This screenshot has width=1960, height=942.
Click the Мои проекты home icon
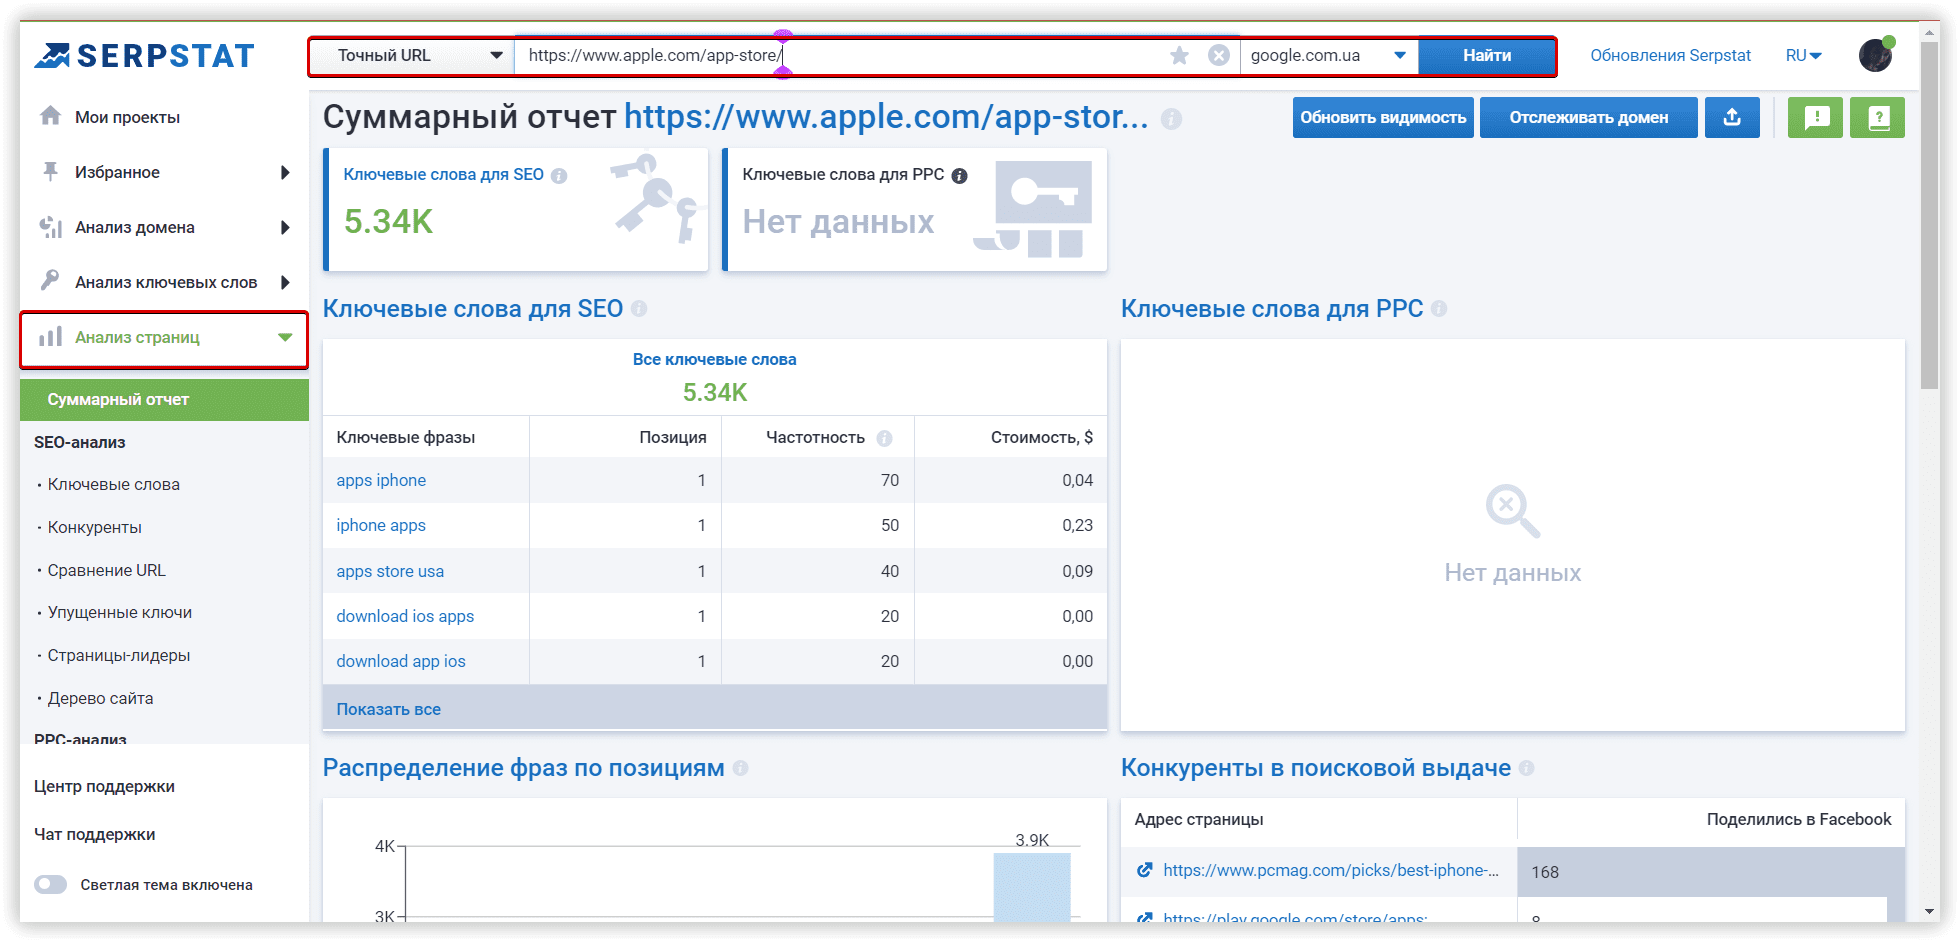(x=50, y=116)
